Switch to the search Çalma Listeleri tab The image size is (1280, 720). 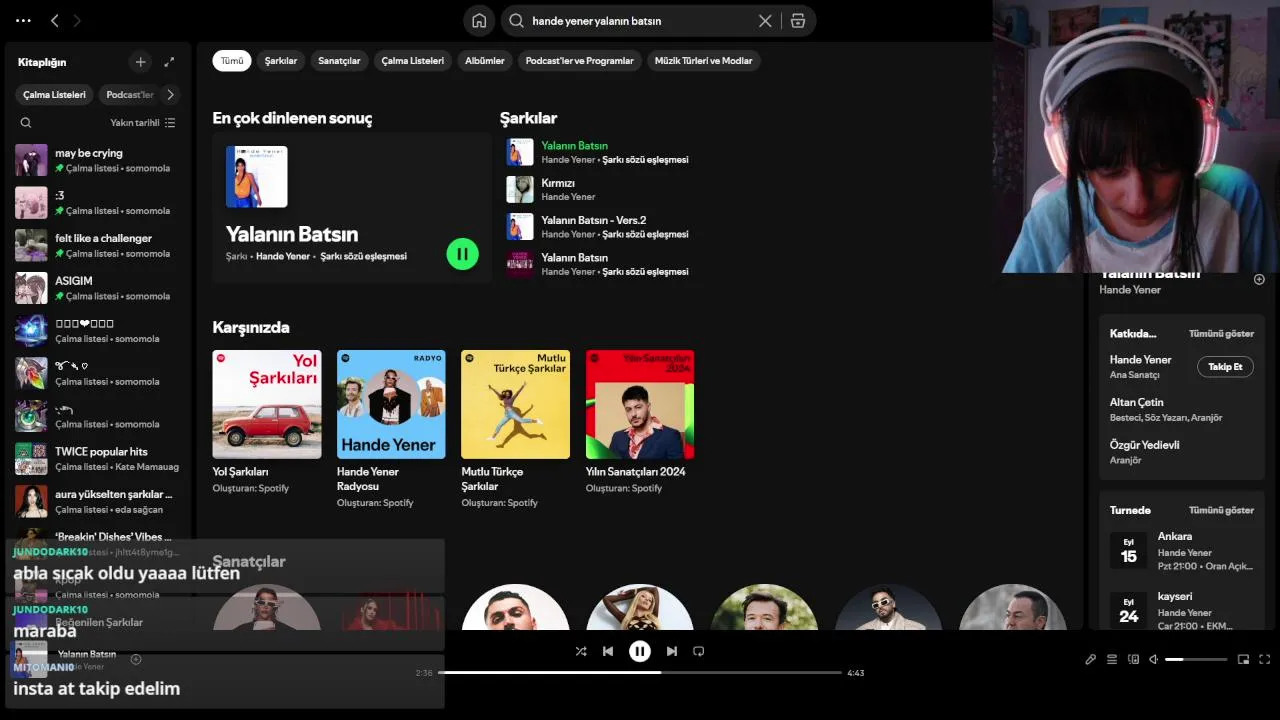pyautogui.click(x=412, y=61)
